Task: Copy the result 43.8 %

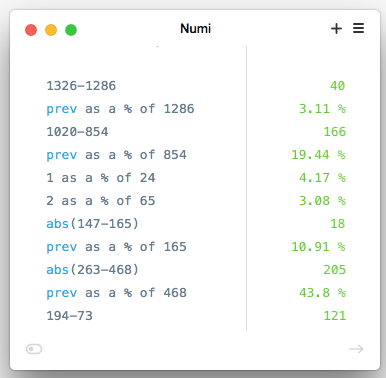Action: 322,293
